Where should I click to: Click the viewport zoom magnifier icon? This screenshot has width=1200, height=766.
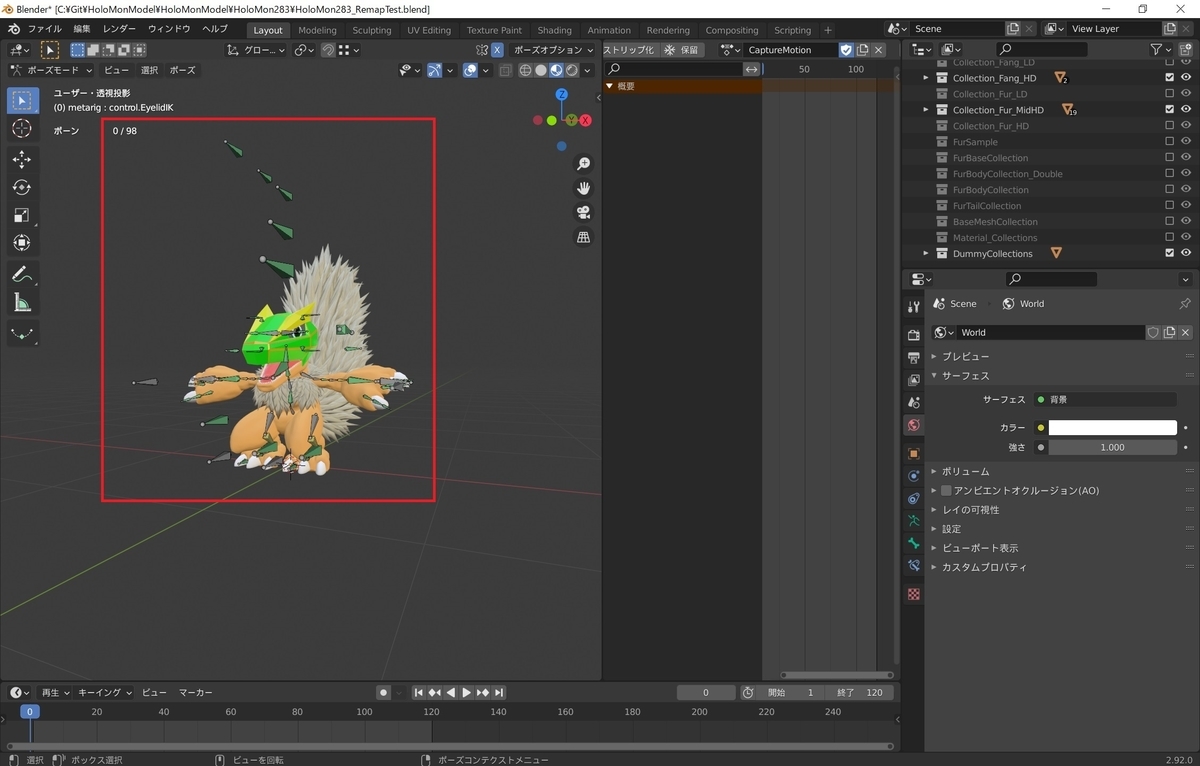point(584,164)
